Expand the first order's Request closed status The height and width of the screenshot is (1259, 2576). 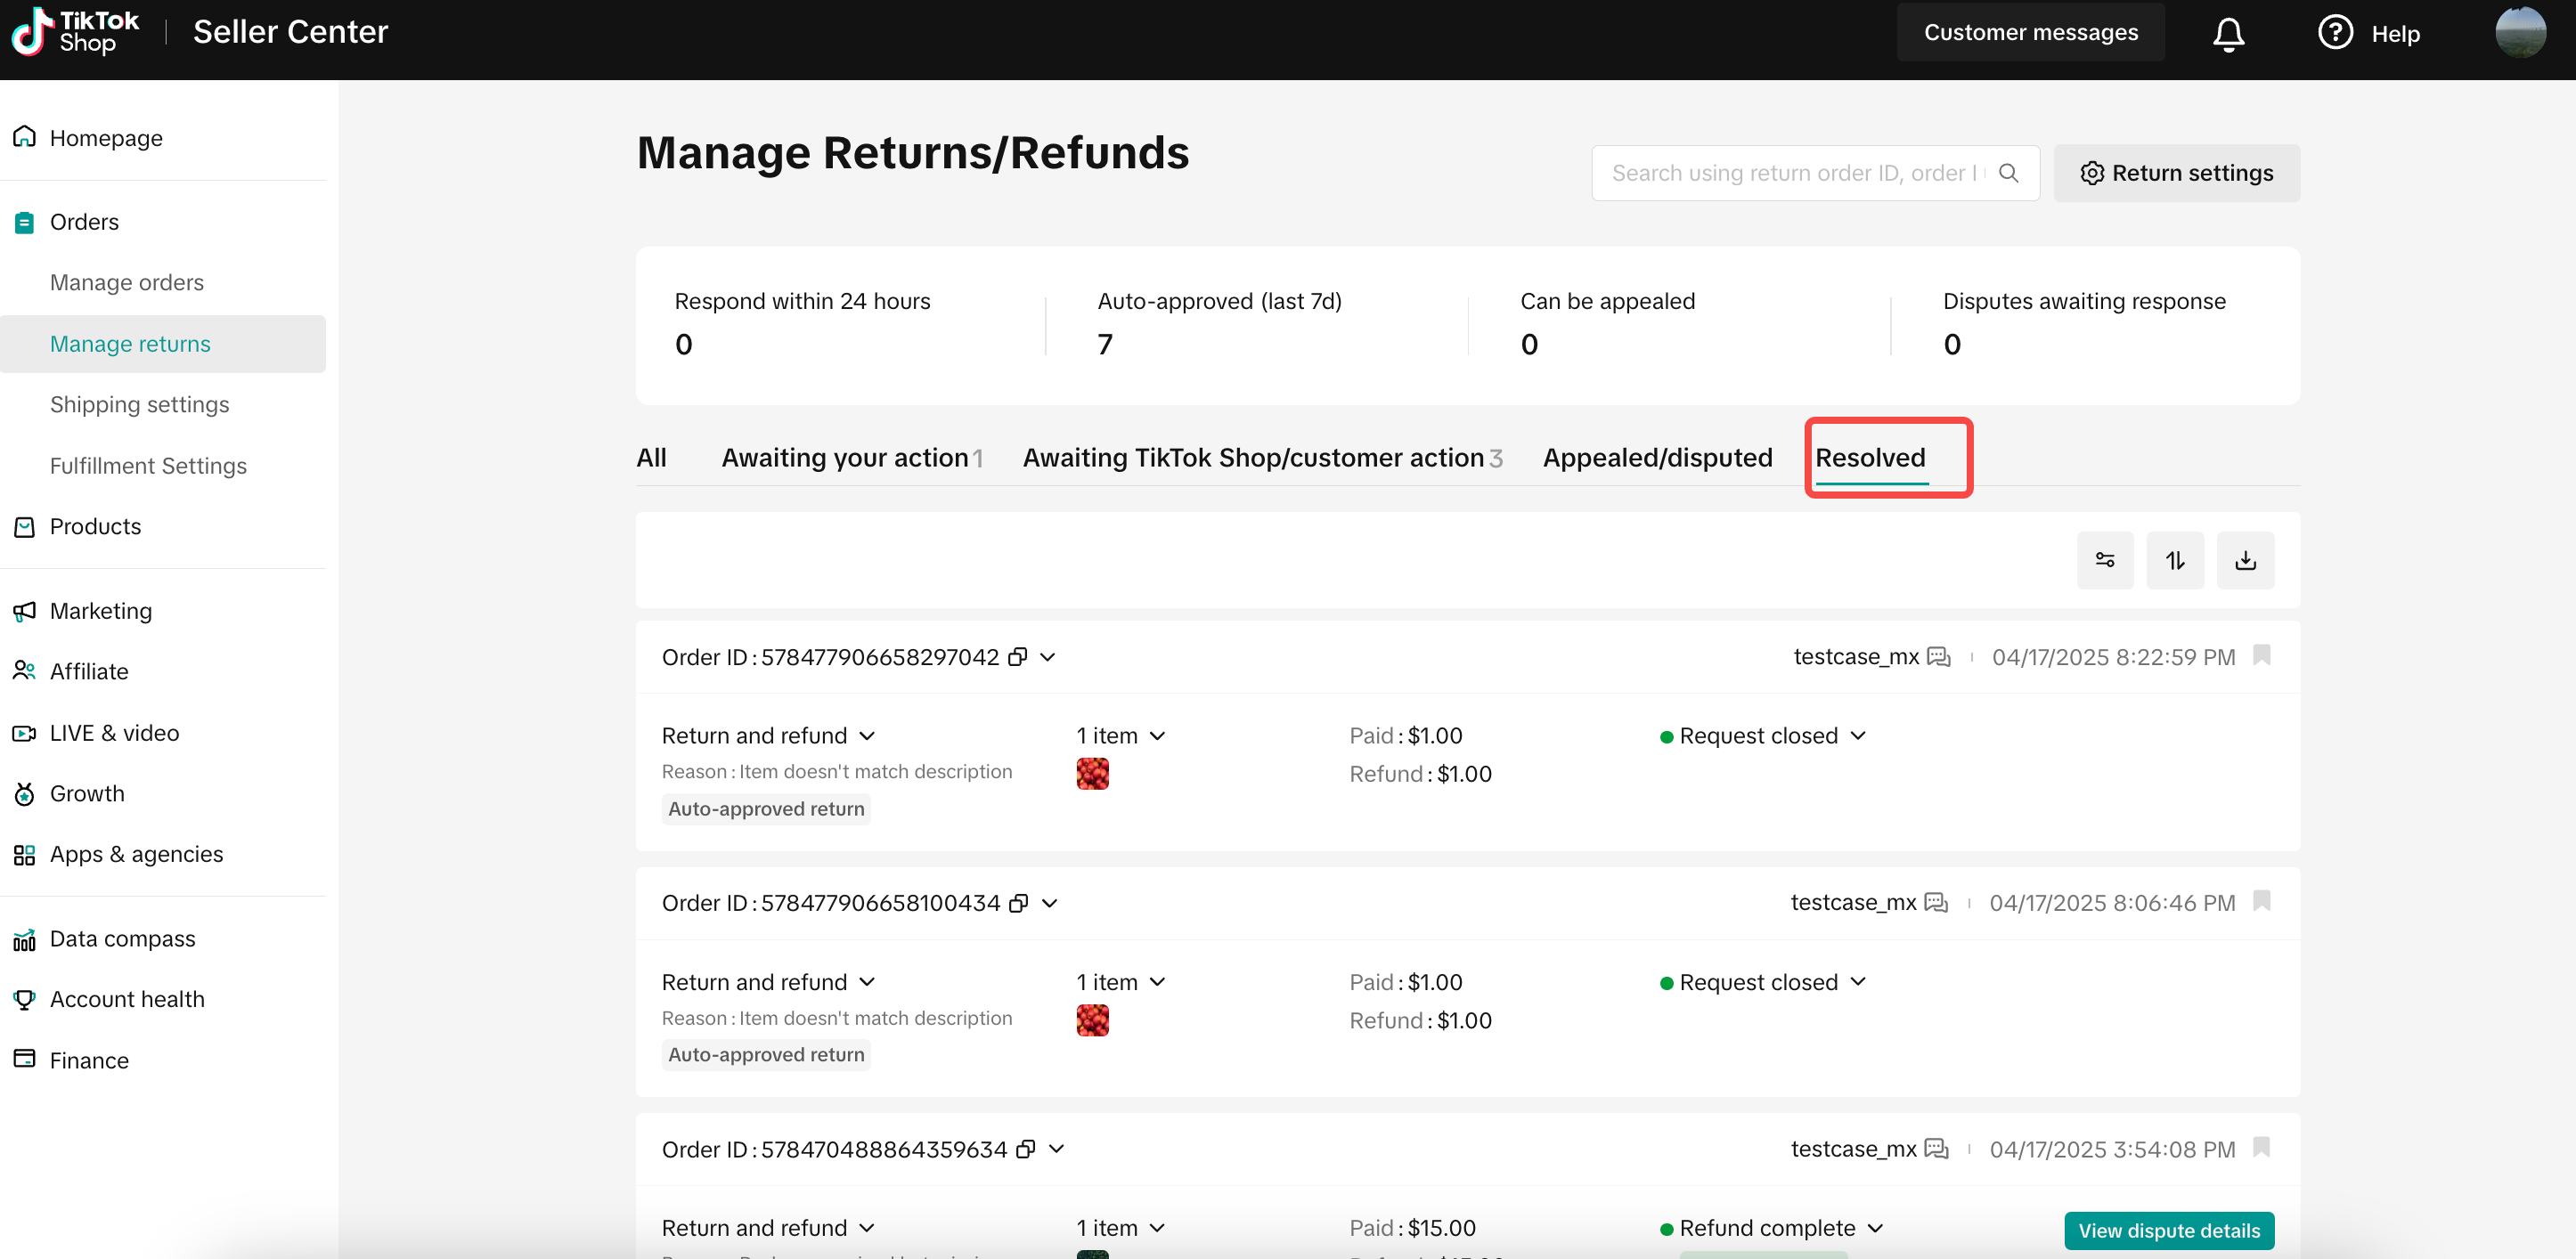point(1763,736)
